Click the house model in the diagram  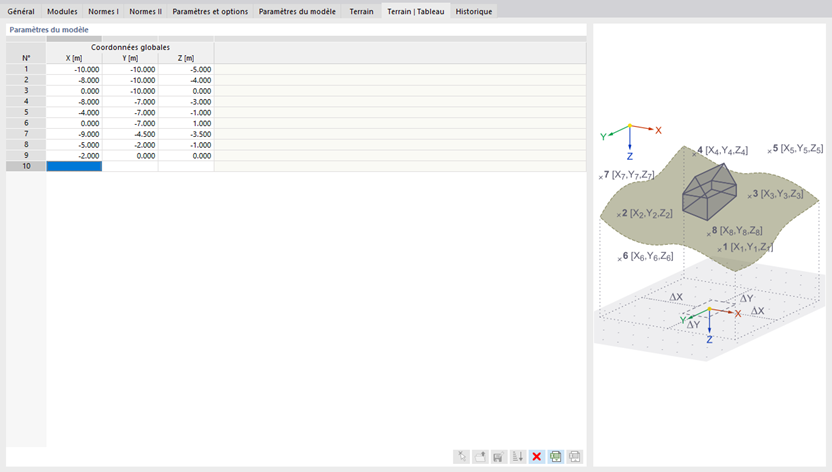(709, 192)
